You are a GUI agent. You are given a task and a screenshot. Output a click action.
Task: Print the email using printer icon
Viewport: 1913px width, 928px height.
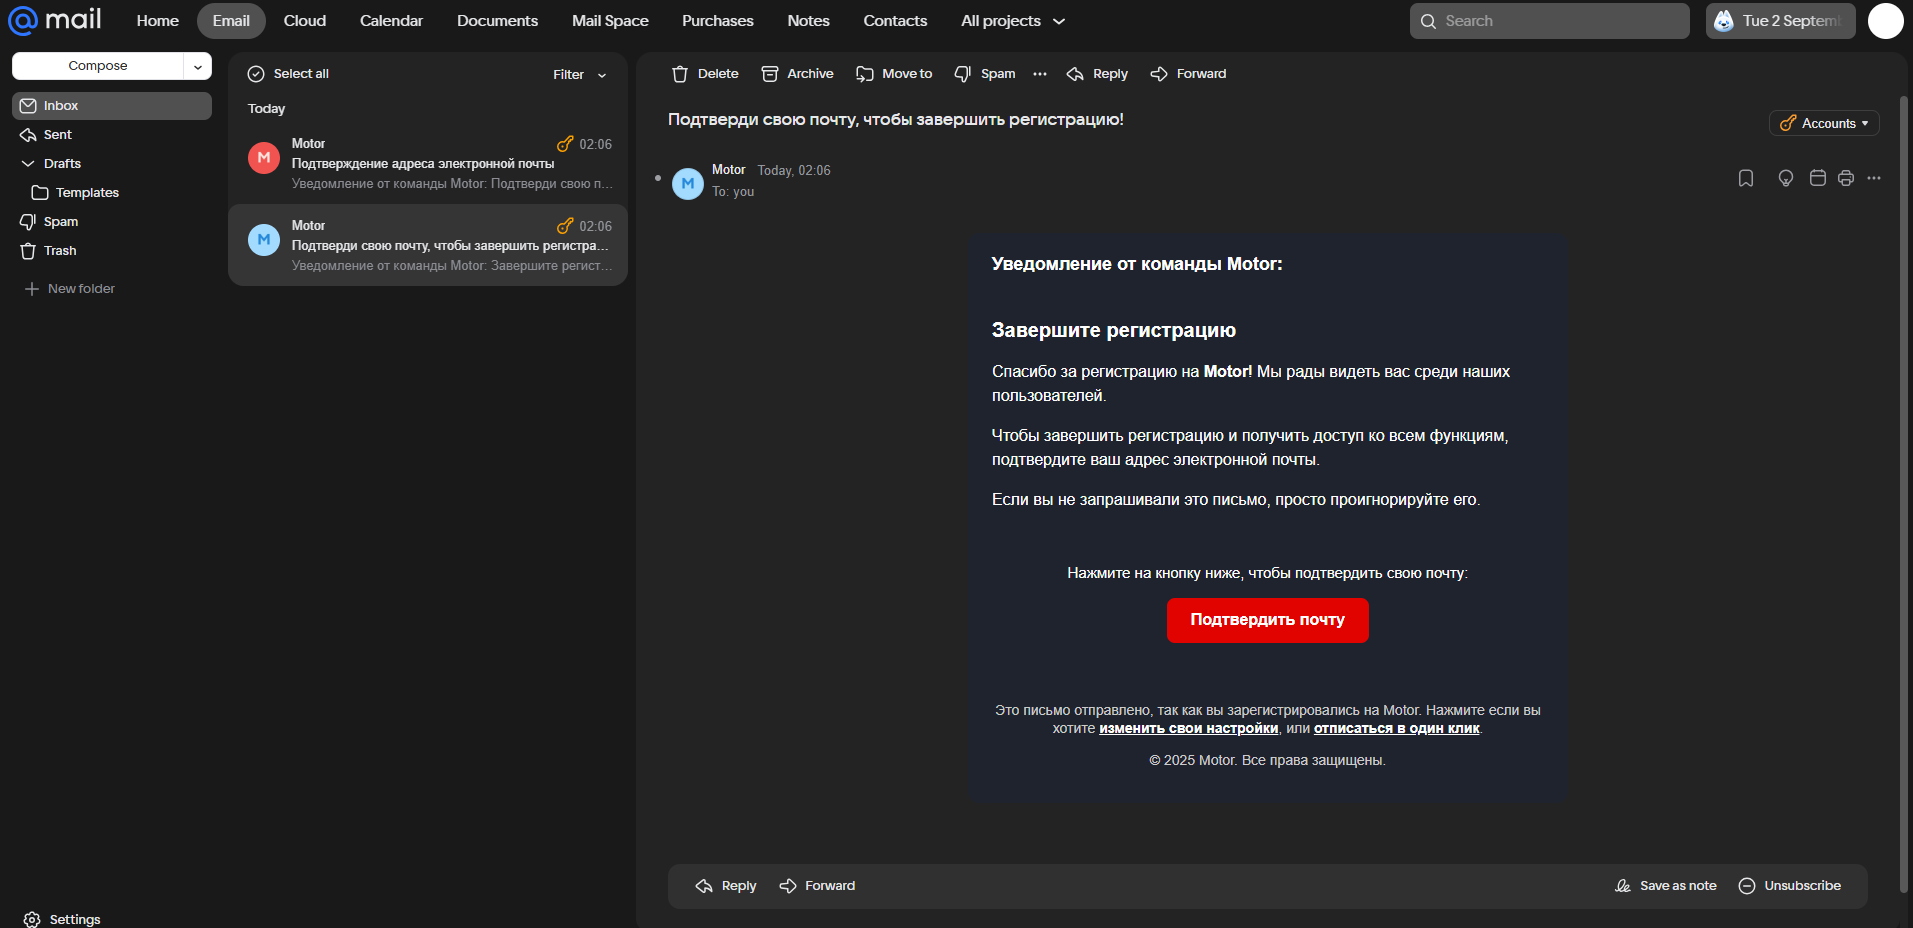[1846, 178]
